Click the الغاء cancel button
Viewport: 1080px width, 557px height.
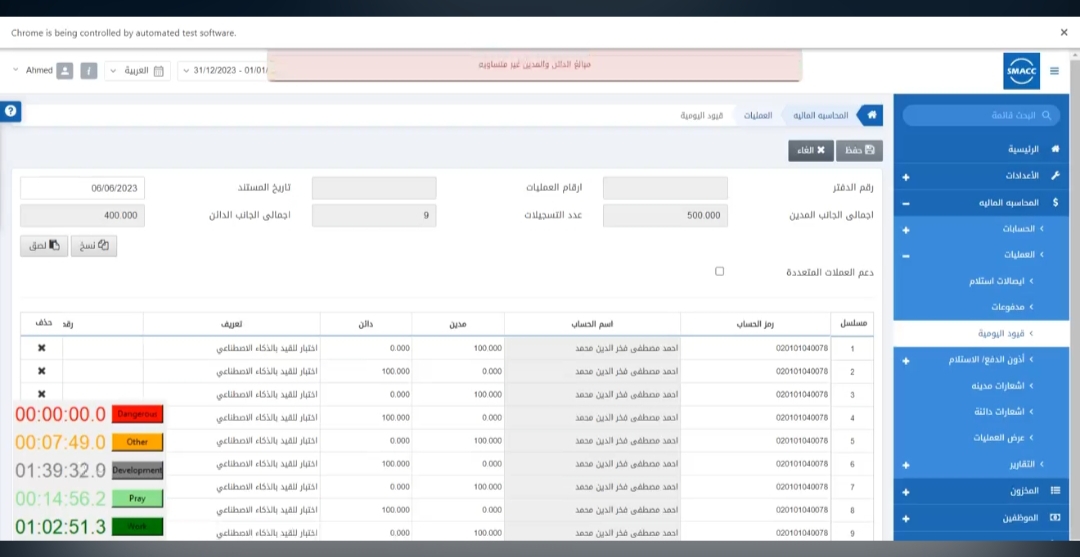pos(810,150)
